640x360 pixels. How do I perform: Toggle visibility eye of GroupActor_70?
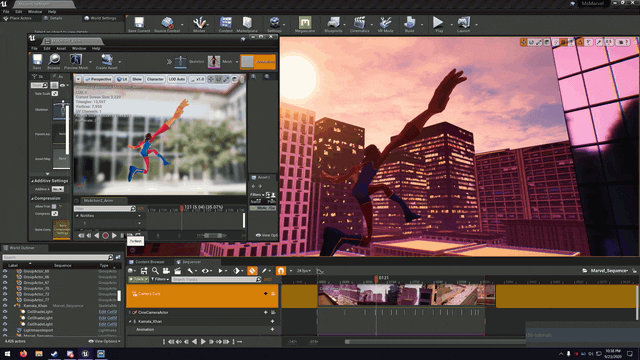5,288
